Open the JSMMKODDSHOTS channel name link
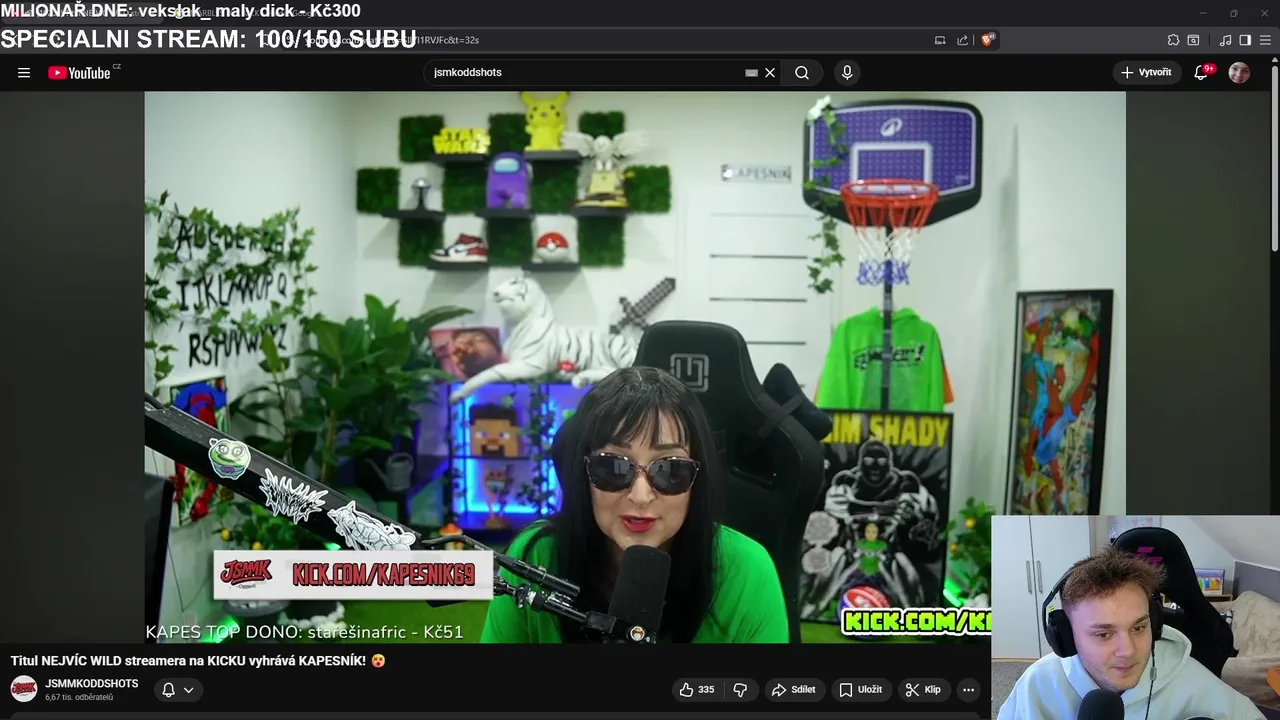The height and width of the screenshot is (720, 1280). [x=92, y=684]
